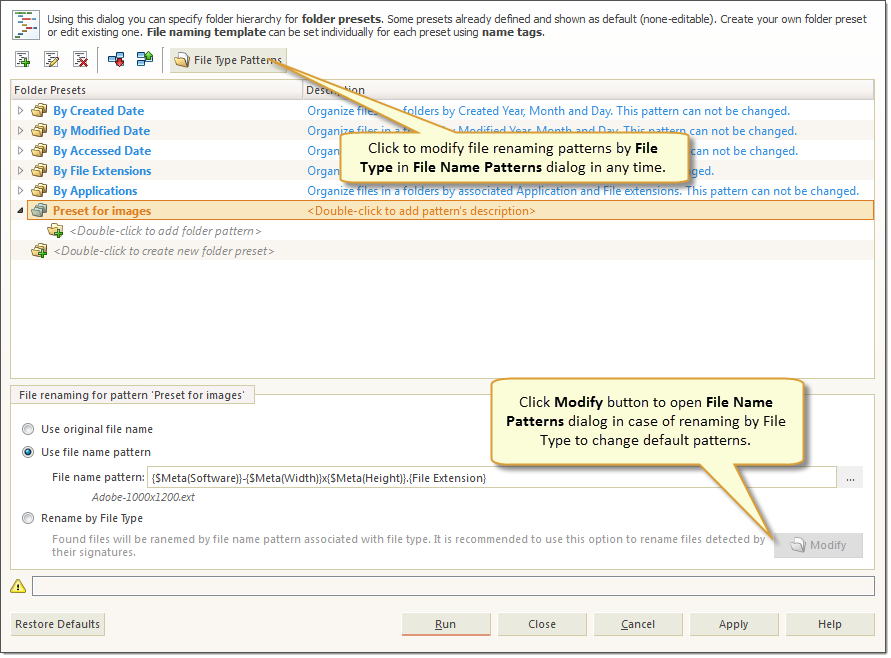The height and width of the screenshot is (658, 891).
Task: Collapse the Preset for images node
Action: pos(20,210)
